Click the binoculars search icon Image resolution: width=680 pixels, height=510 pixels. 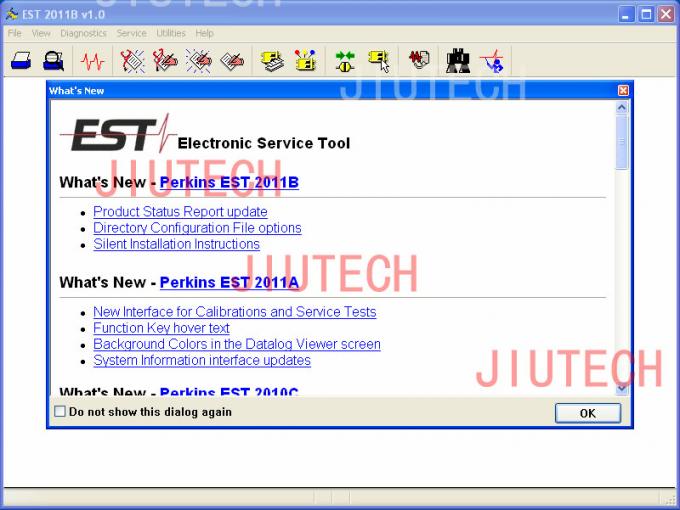click(458, 61)
